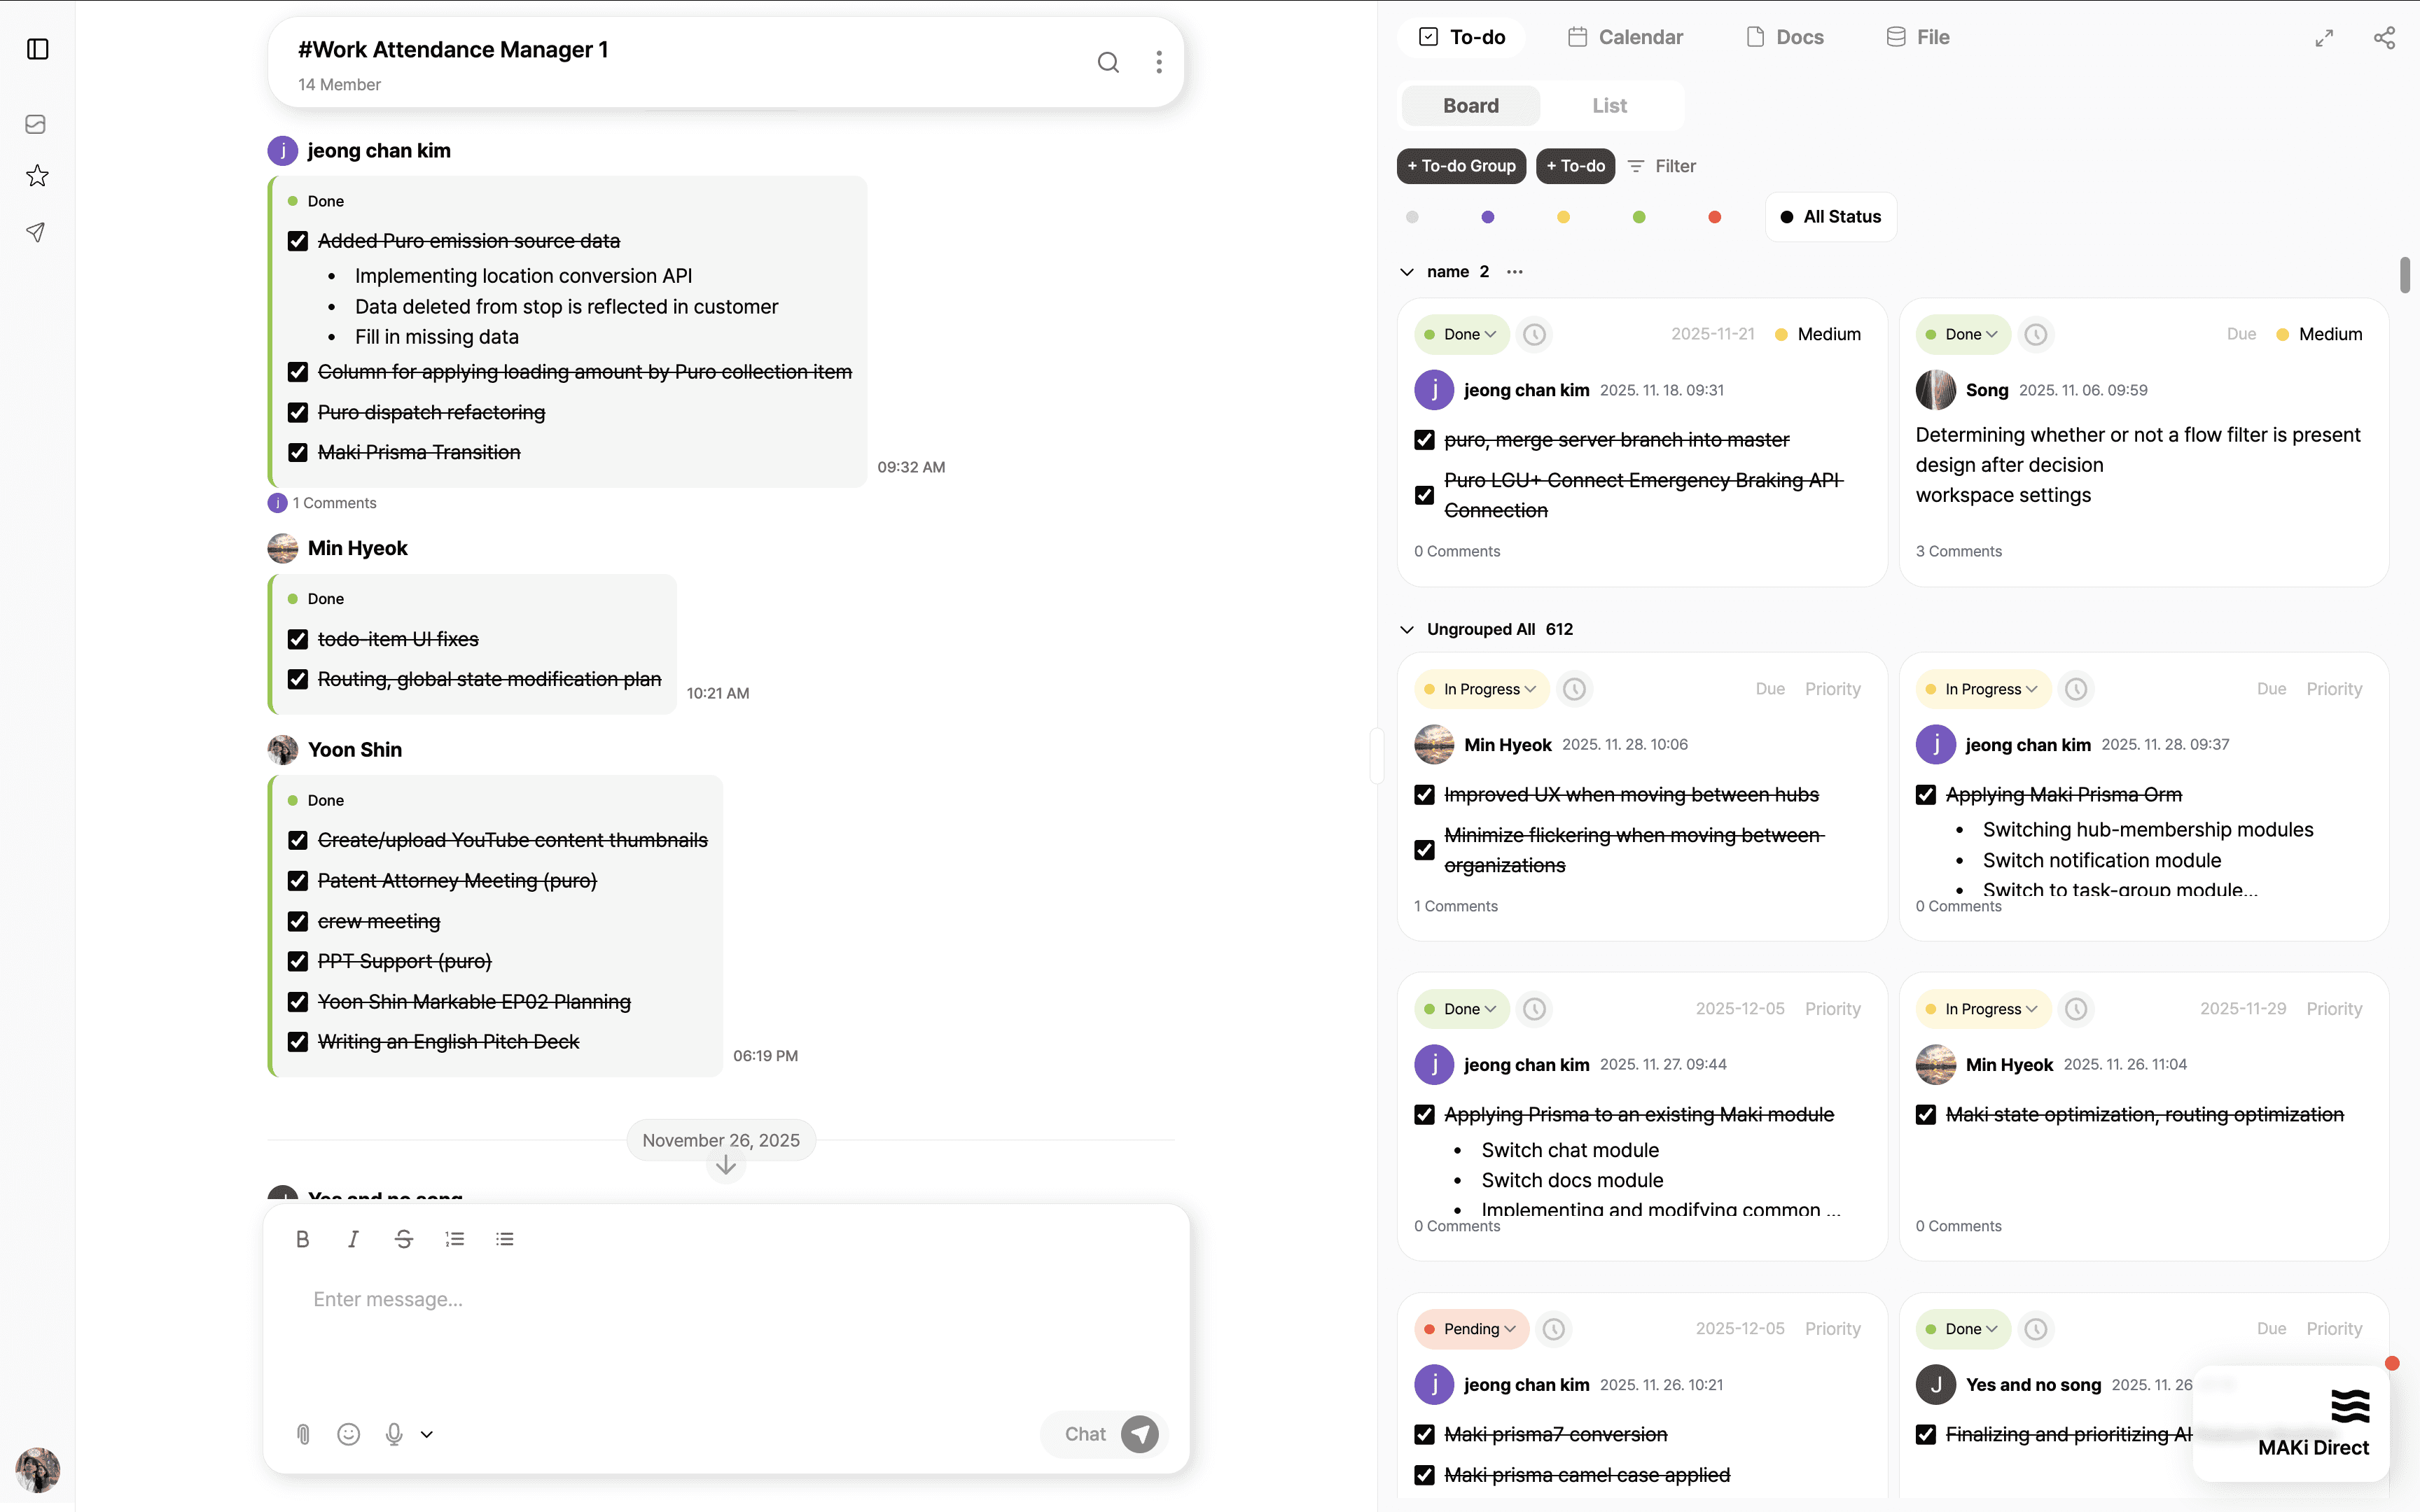Viewport: 2420px width, 1512px height.
Task: Uncheck the 'crew meeting' checkbox
Action: pyautogui.click(x=297, y=921)
